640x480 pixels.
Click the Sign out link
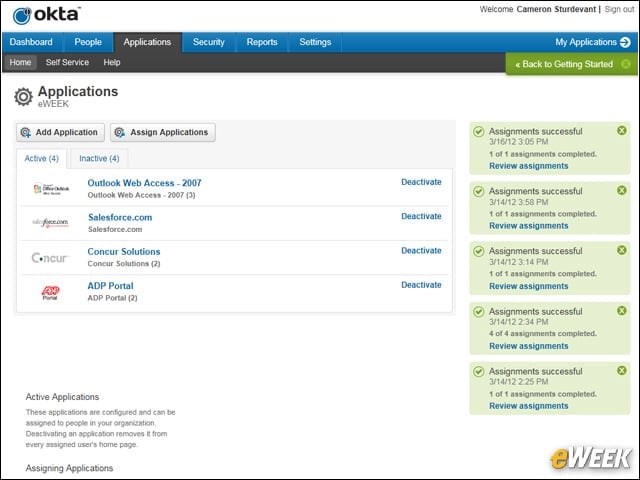click(619, 9)
